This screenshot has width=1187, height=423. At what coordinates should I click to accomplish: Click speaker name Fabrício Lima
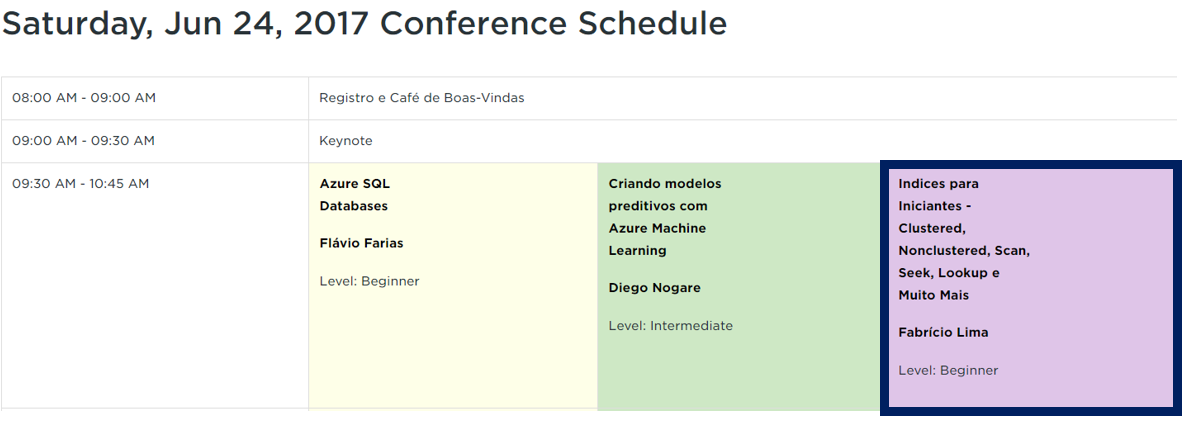tap(943, 332)
